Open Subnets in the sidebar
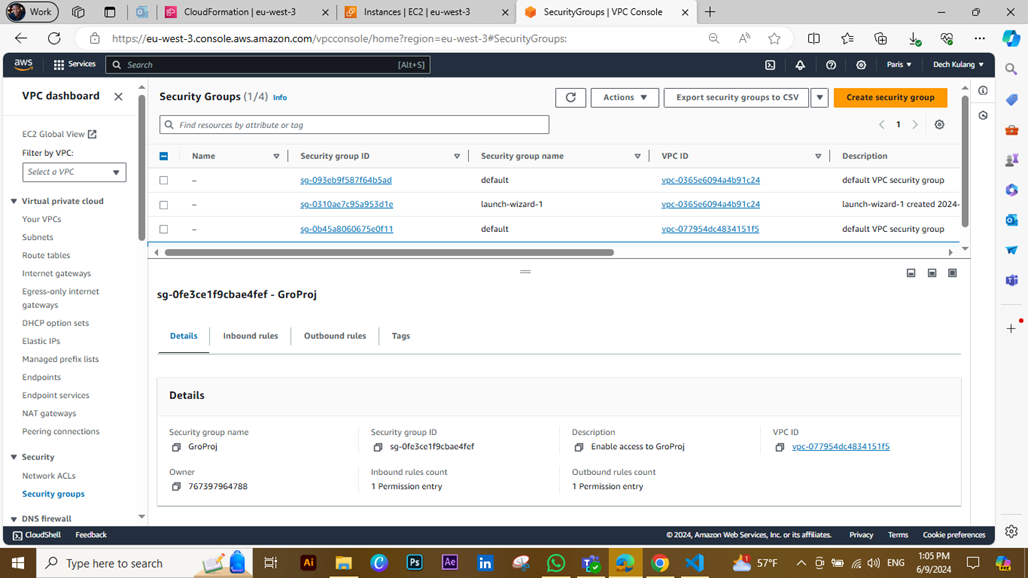 [37, 237]
